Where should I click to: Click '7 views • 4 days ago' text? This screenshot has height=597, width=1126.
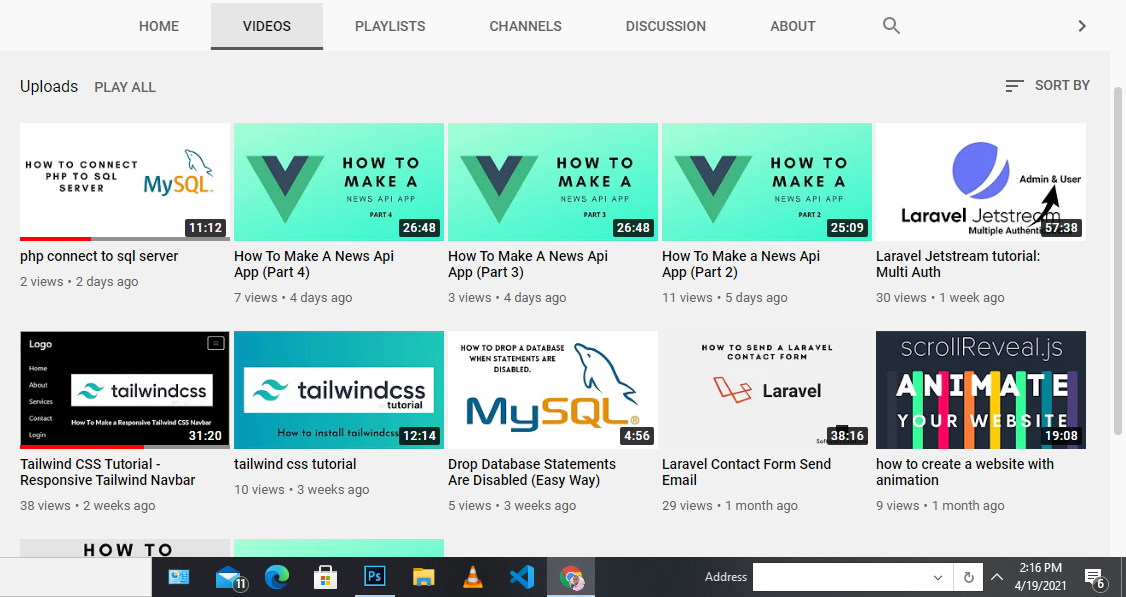(x=293, y=297)
